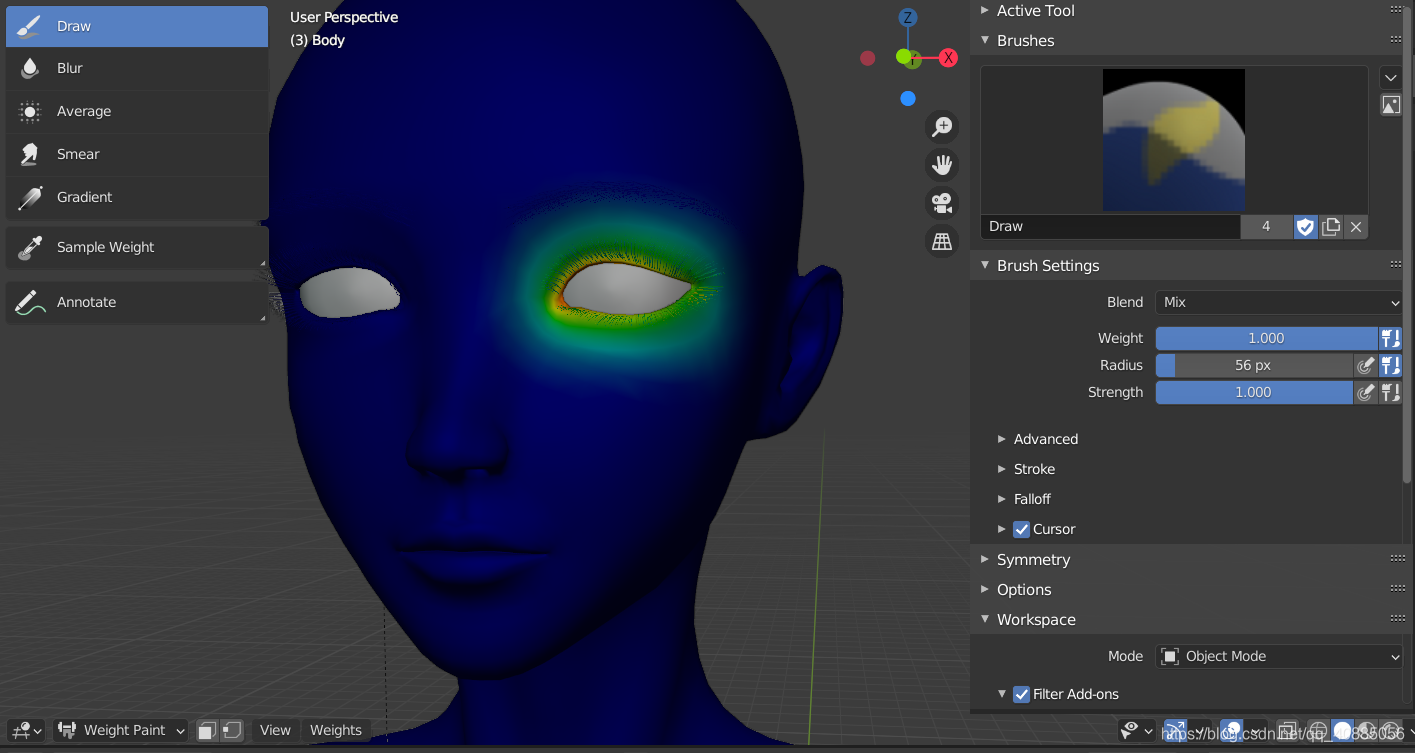Viewport: 1415px width, 753px height.
Task: Toggle fake user shield for Draw brush
Action: [x=1305, y=227]
